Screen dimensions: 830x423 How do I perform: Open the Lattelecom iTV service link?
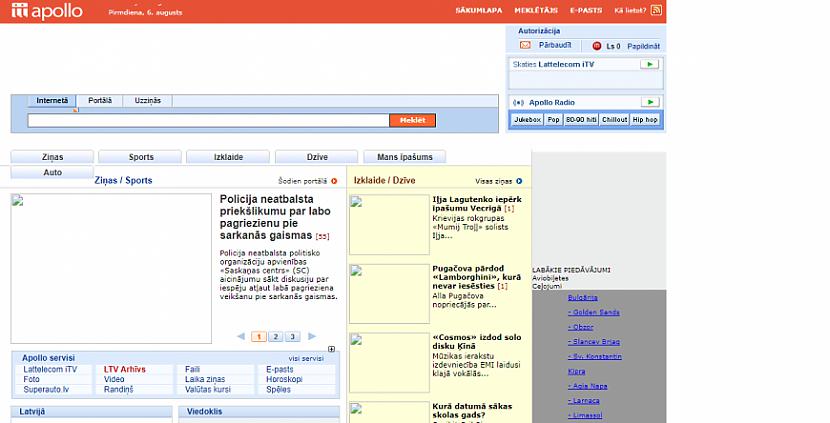(50, 369)
